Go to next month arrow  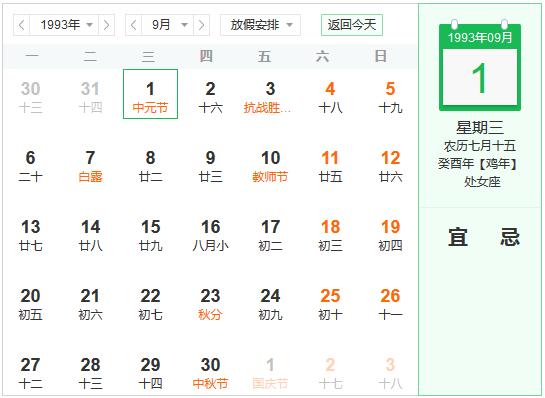(201, 25)
